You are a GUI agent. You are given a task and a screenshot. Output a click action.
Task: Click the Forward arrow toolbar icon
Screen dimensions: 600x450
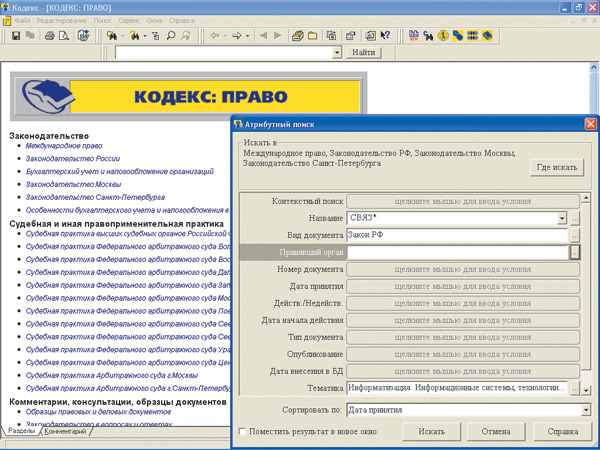pyautogui.click(x=237, y=36)
